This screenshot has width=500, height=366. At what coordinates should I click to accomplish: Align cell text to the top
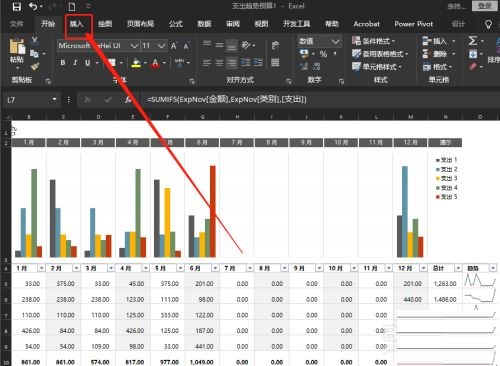(207, 44)
